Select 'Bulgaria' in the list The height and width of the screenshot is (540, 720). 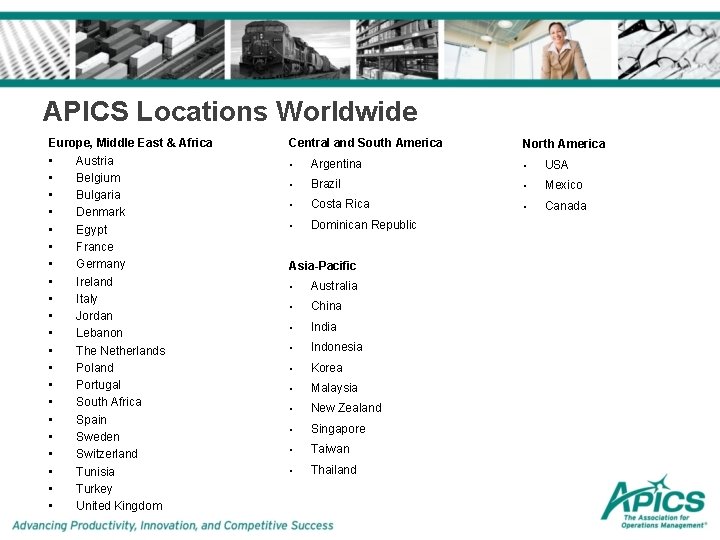[98, 195]
